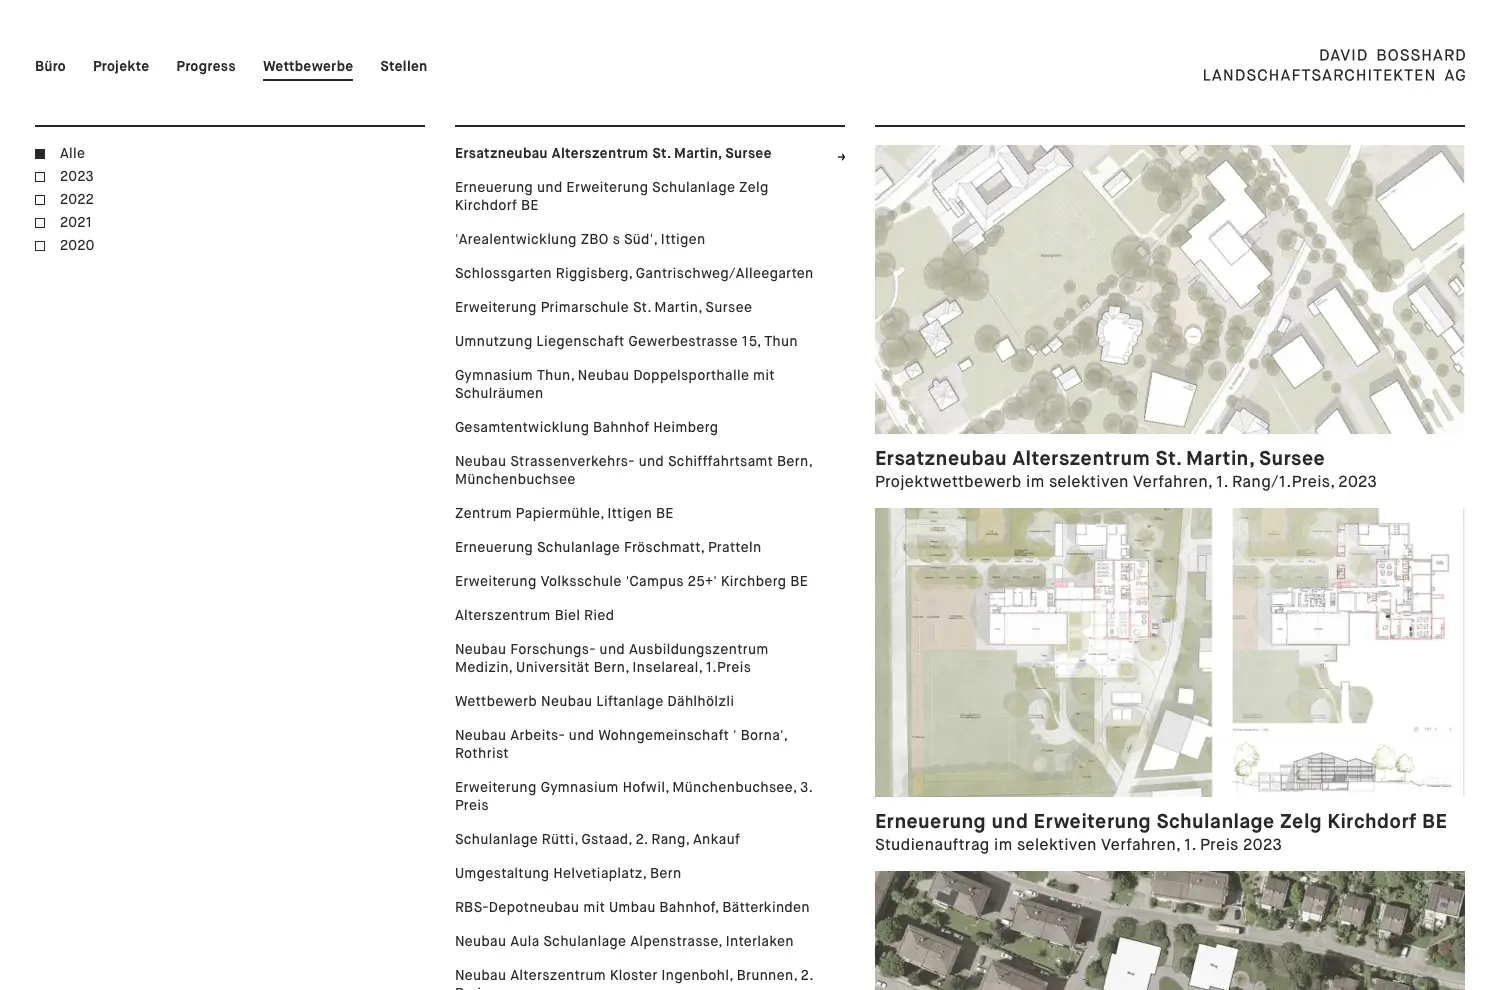The height and width of the screenshot is (990, 1500).
Task: Click the Alterszentrum St. Martin site plan image
Action: tap(1169, 289)
